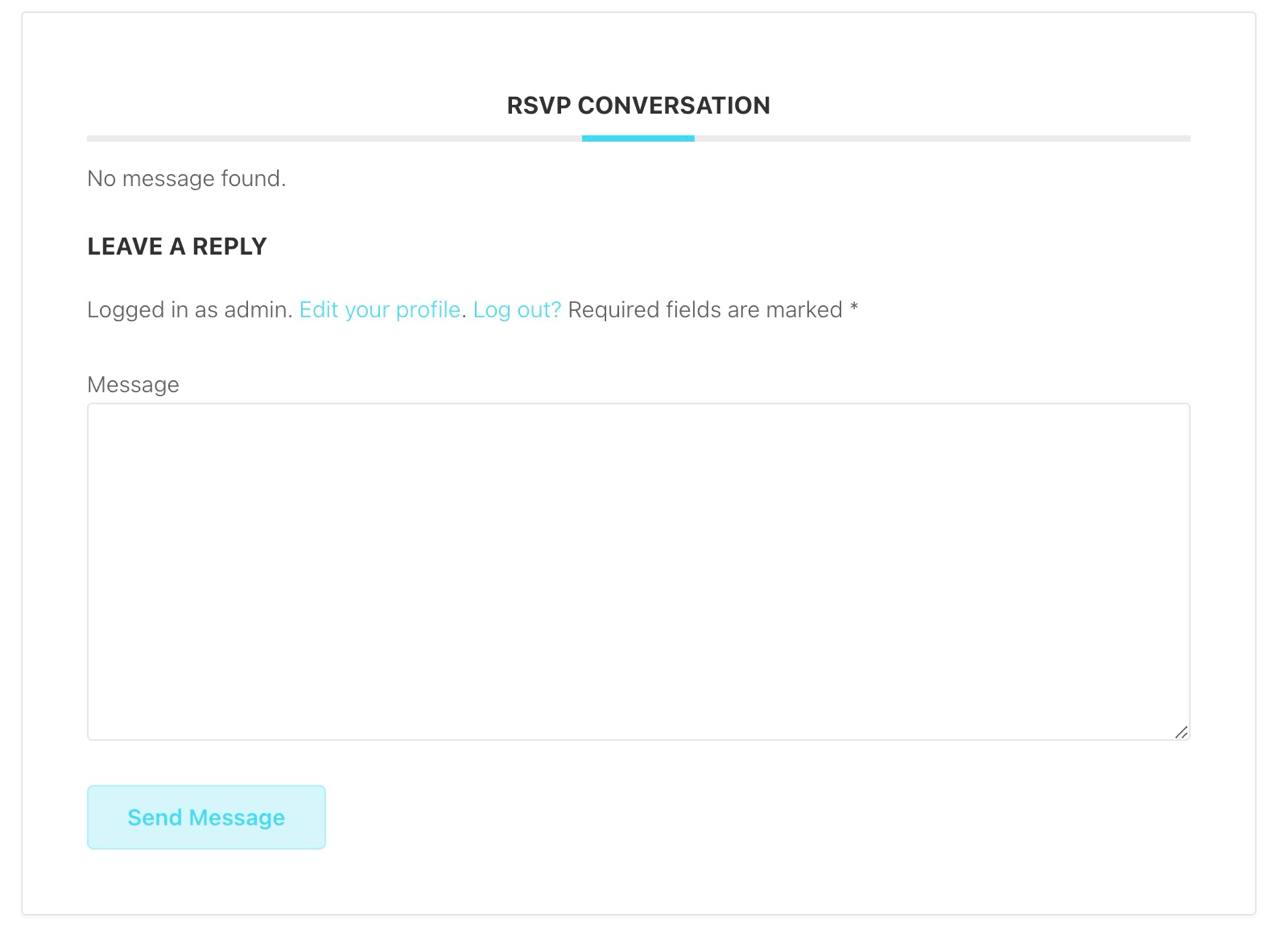
Task: Click the LEAVE A REPLY heading
Action: (x=176, y=245)
